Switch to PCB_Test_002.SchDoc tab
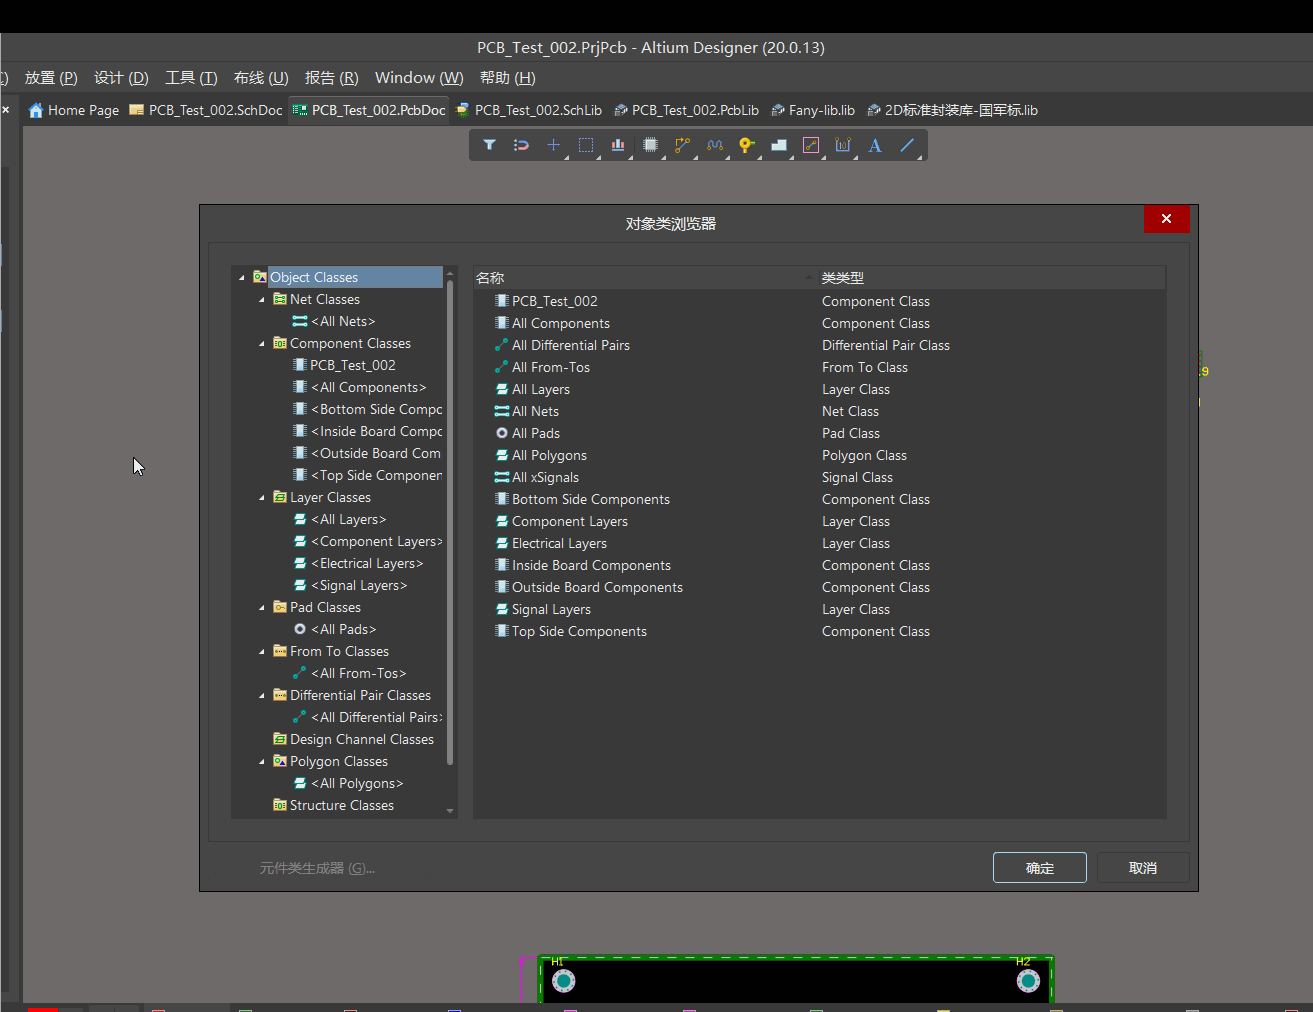The image size is (1313, 1012). [206, 110]
